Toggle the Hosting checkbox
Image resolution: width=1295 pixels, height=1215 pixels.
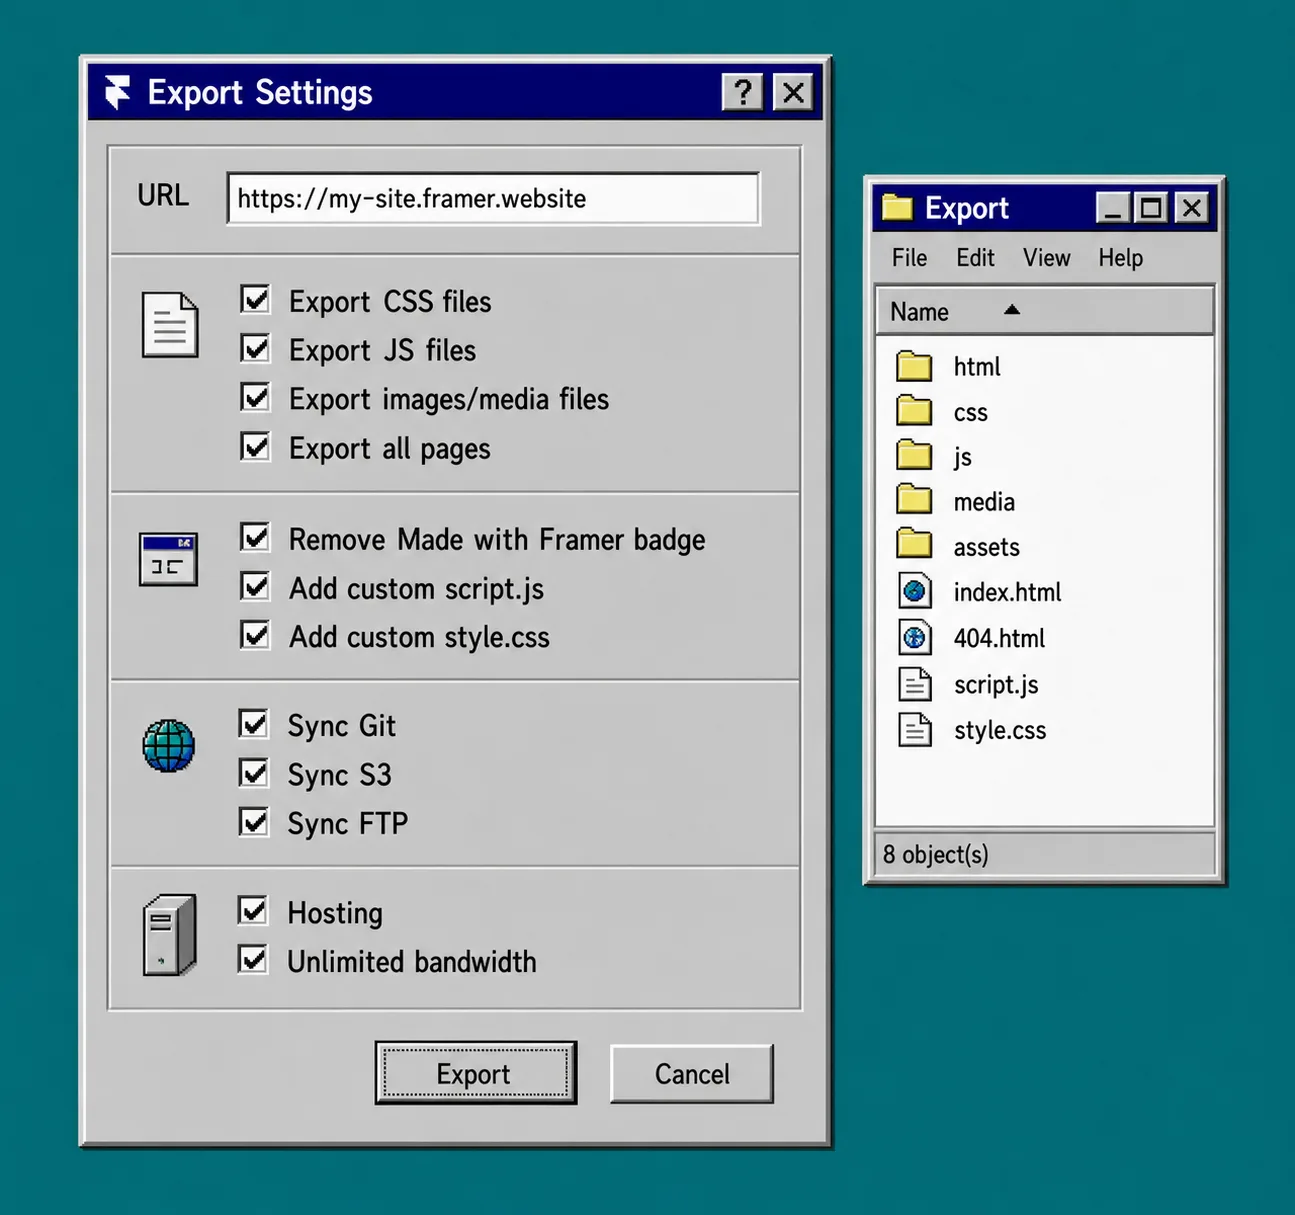click(x=254, y=910)
